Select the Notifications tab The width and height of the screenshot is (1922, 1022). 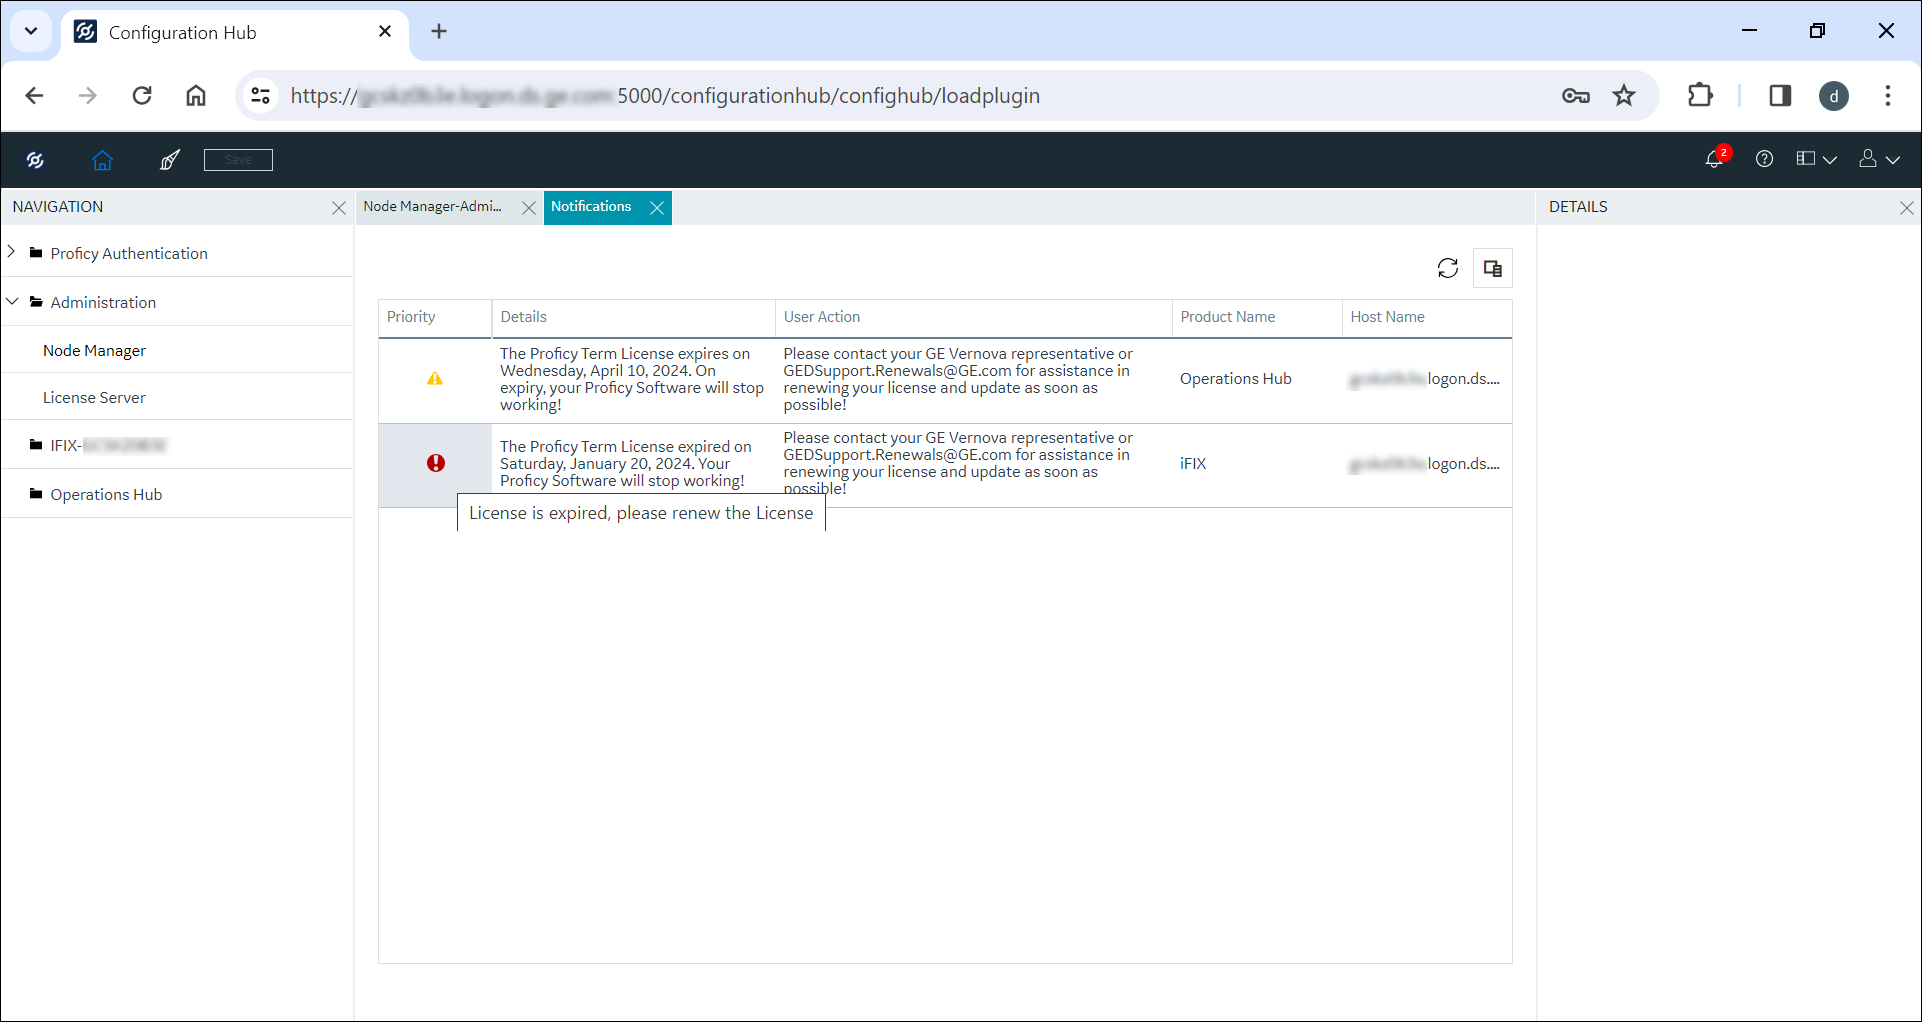pyautogui.click(x=591, y=207)
